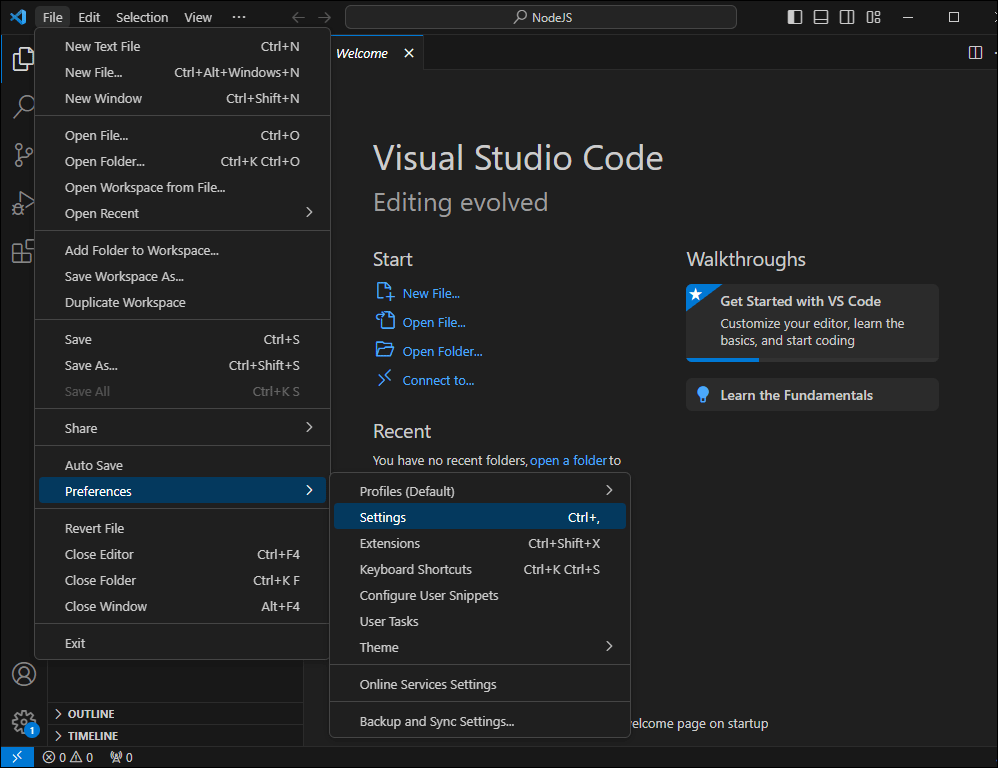Viewport: 998px width, 768px height.
Task: Expand the Theme submenu
Action: (x=480, y=647)
